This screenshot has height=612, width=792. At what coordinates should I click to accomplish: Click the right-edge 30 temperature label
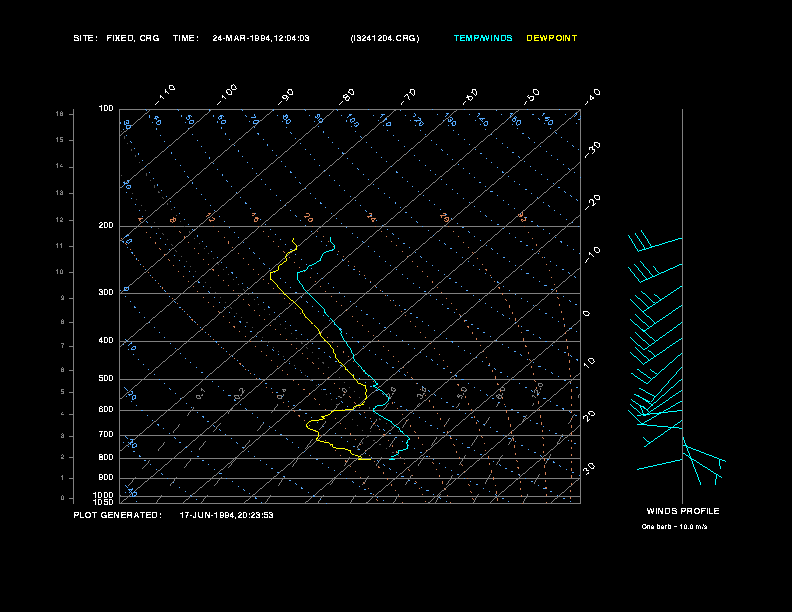pyautogui.click(x=589, y=468)
